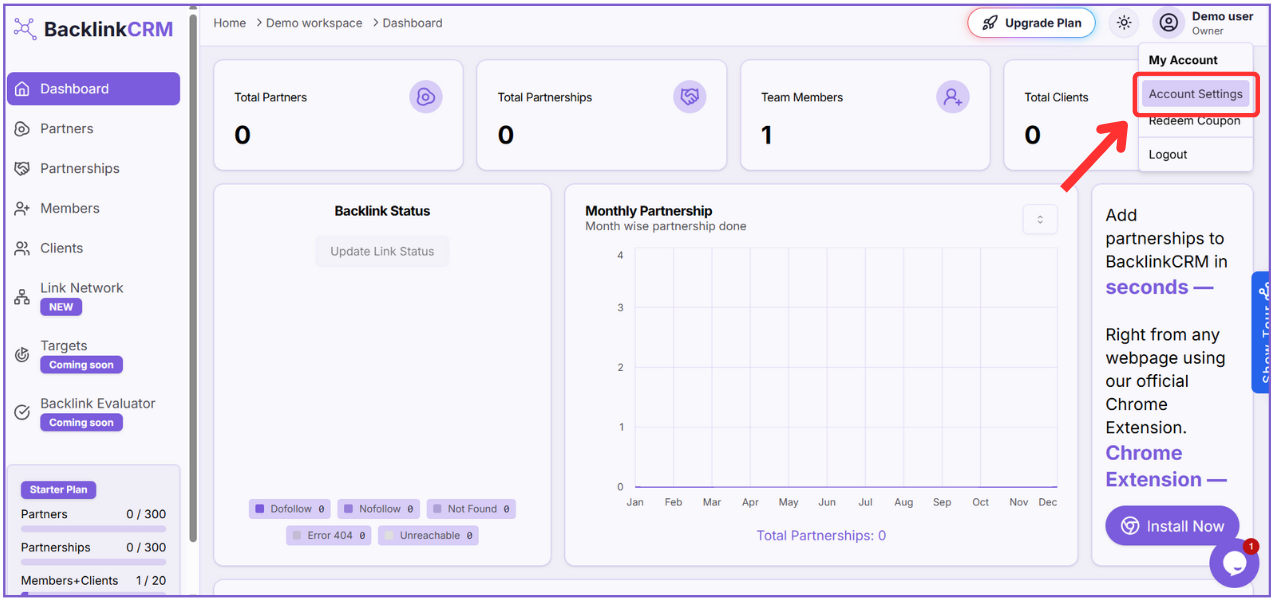Open the chat support bubble

pos(1233,563)
